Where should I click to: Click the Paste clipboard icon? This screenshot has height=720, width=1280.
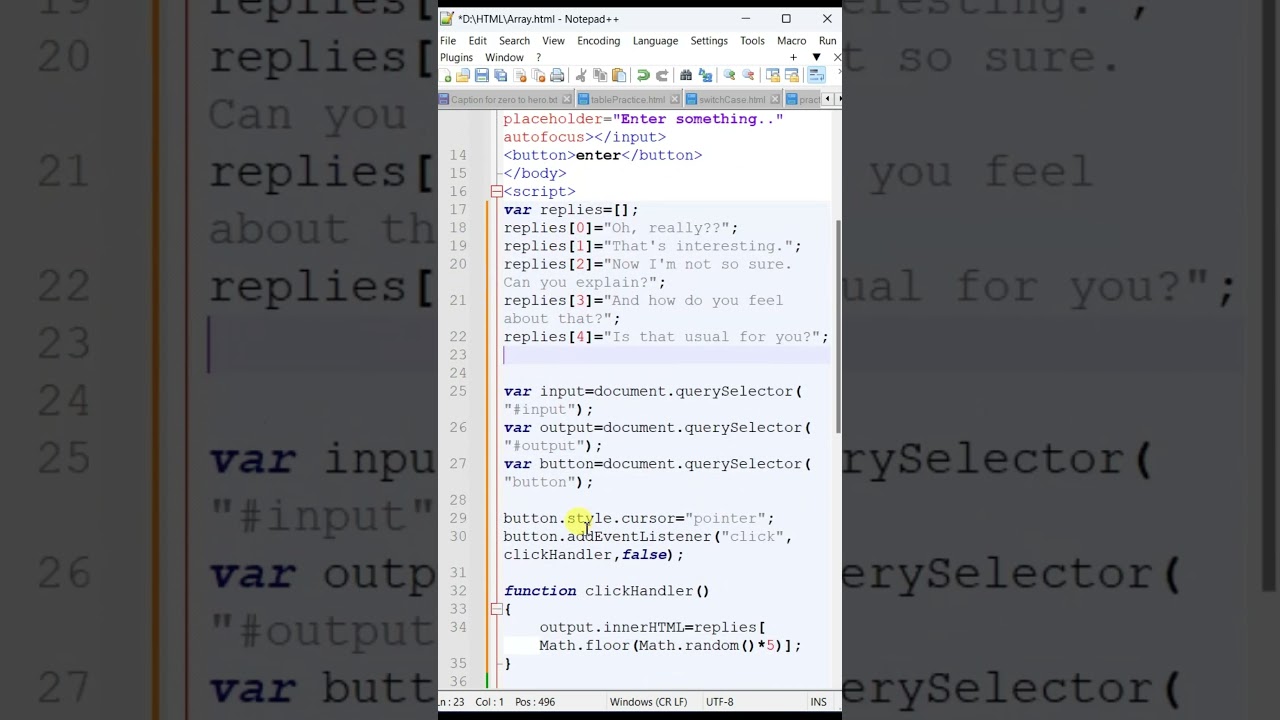(x=619, y=76)
